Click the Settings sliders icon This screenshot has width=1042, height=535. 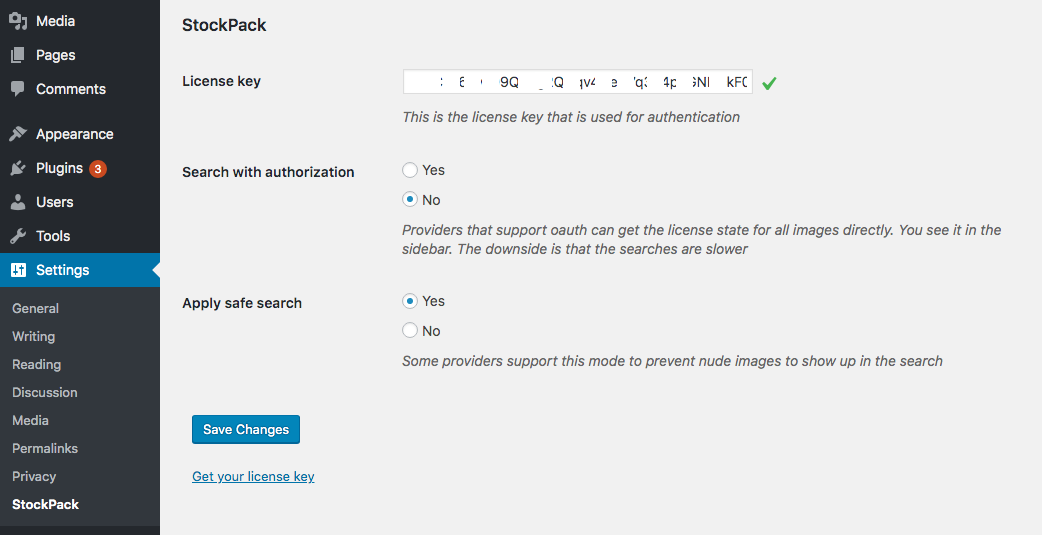click(18, 270)
